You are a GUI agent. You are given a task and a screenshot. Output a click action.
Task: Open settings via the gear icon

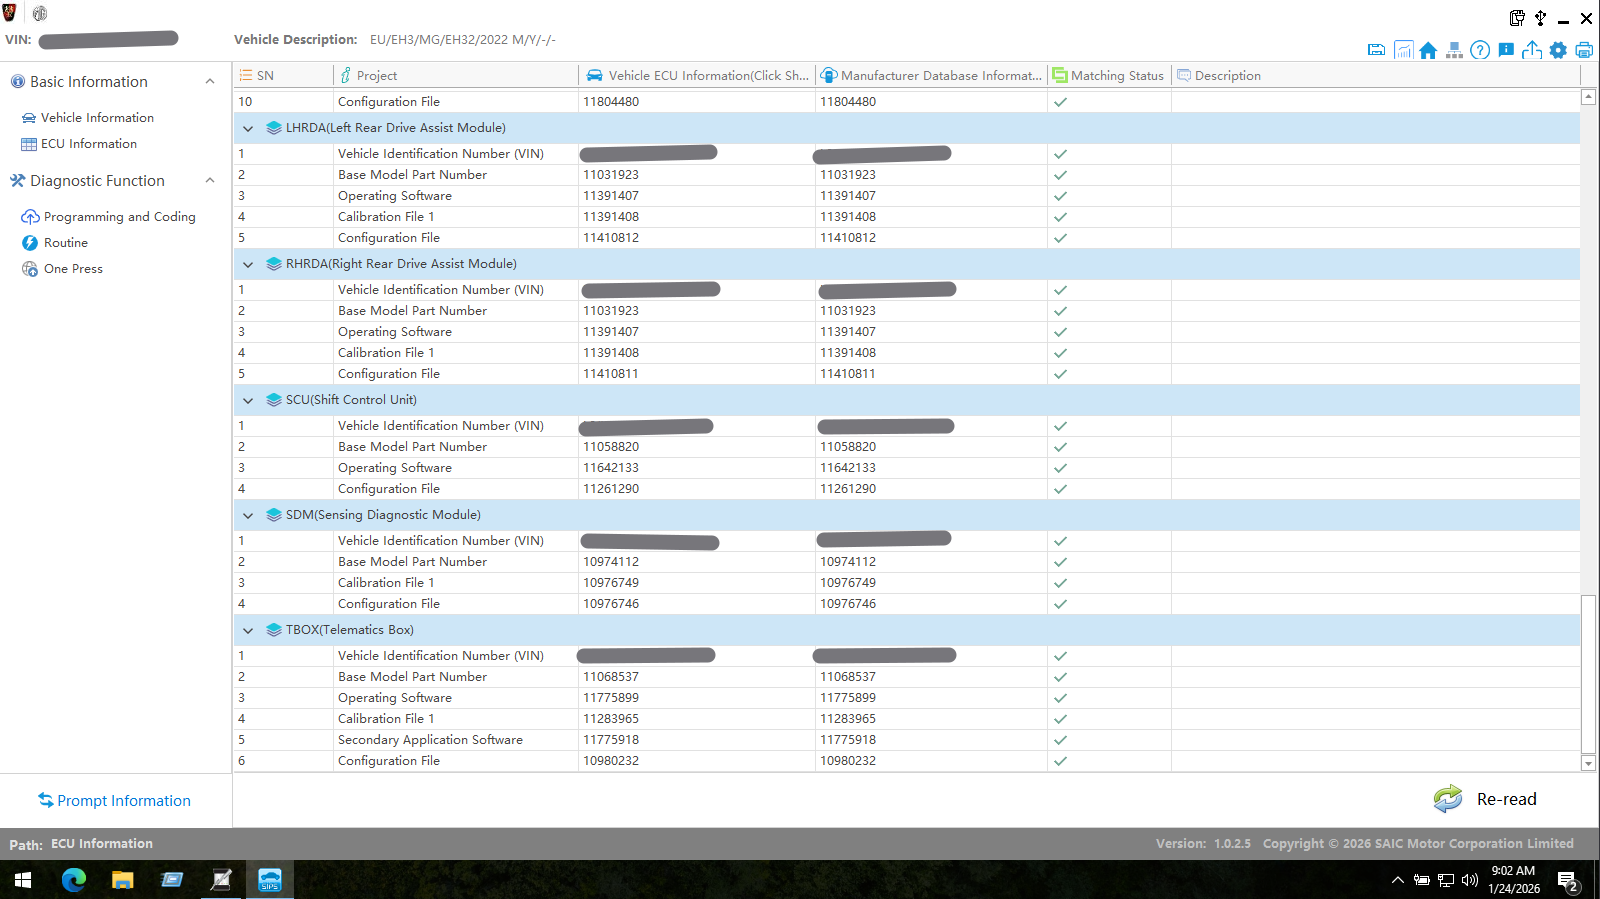coord(1558,50)
